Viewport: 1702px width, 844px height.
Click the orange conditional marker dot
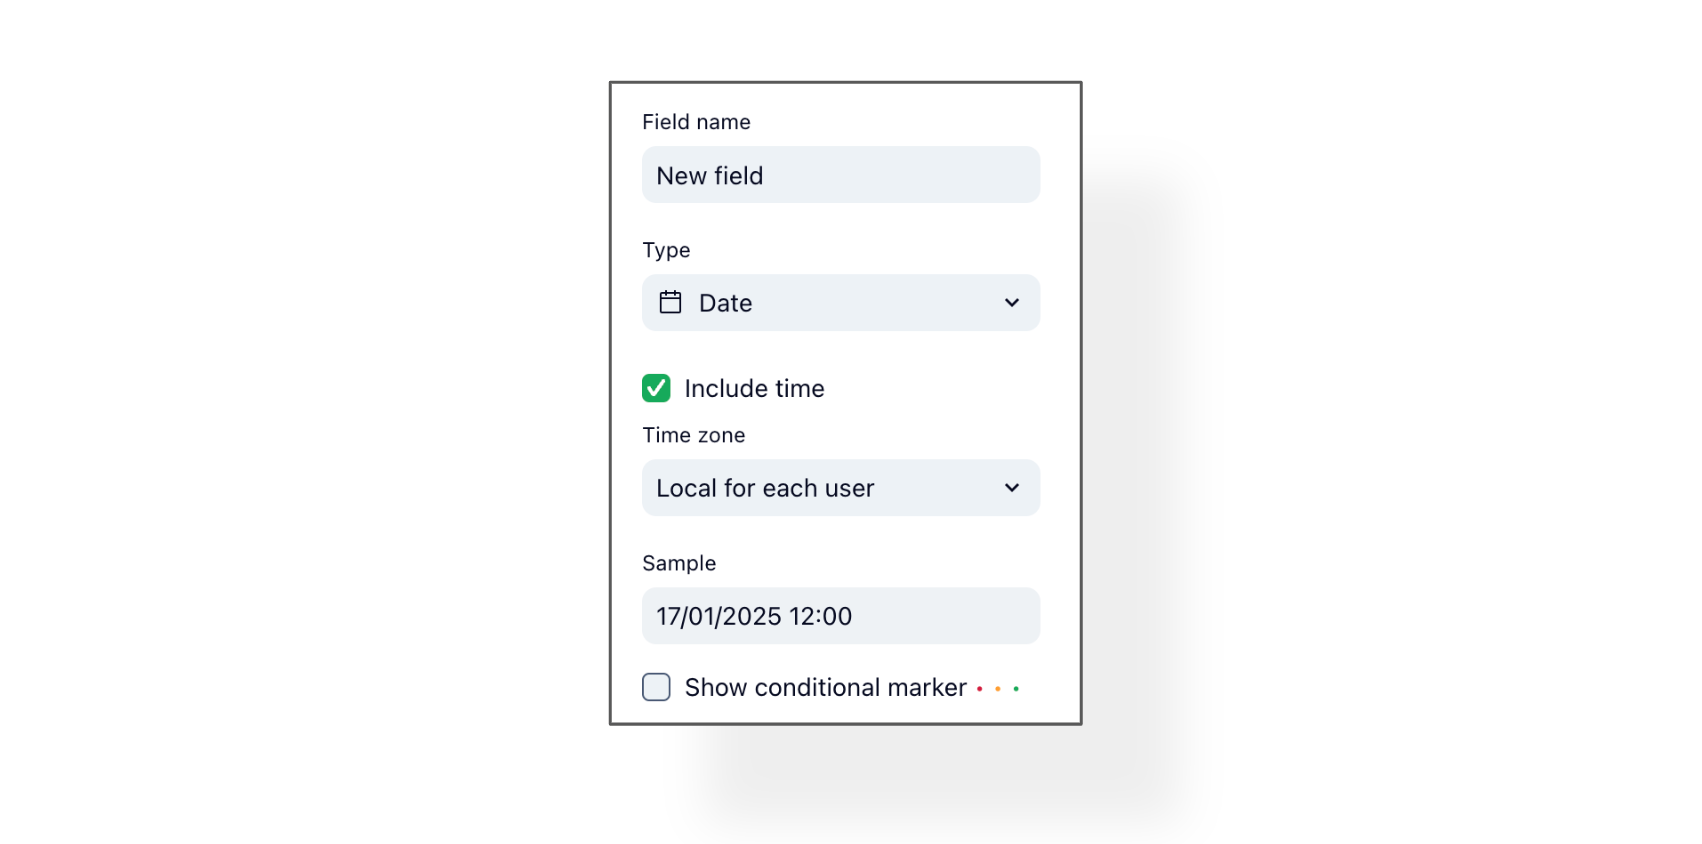click(x=998, y=689)
